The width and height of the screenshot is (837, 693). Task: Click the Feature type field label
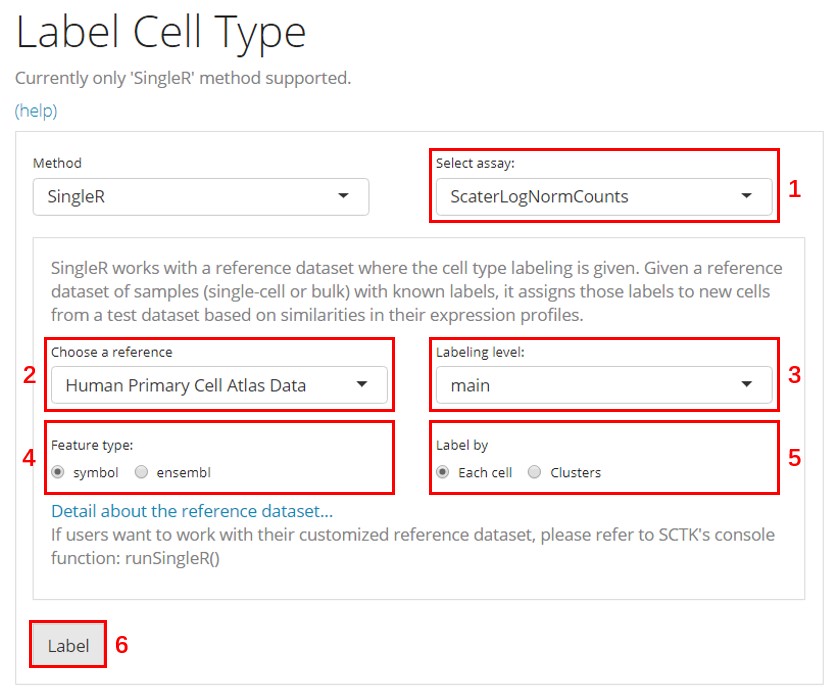coord(90,445)
